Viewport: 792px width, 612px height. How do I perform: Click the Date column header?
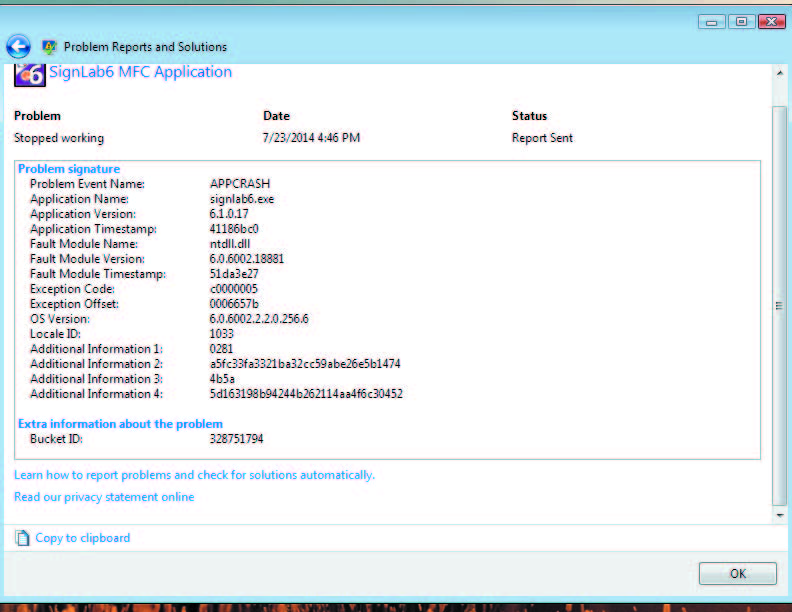point(276,116)
